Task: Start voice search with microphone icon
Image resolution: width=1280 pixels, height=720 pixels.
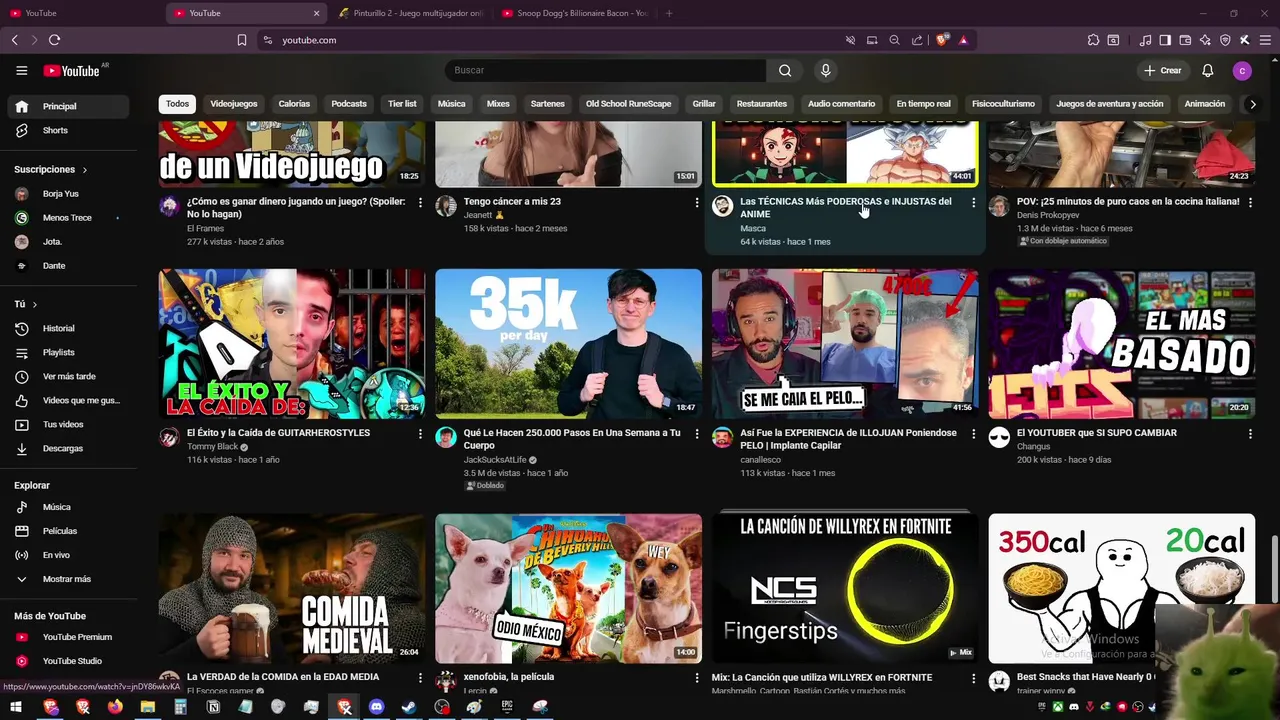Action: (x=825, y=70)
